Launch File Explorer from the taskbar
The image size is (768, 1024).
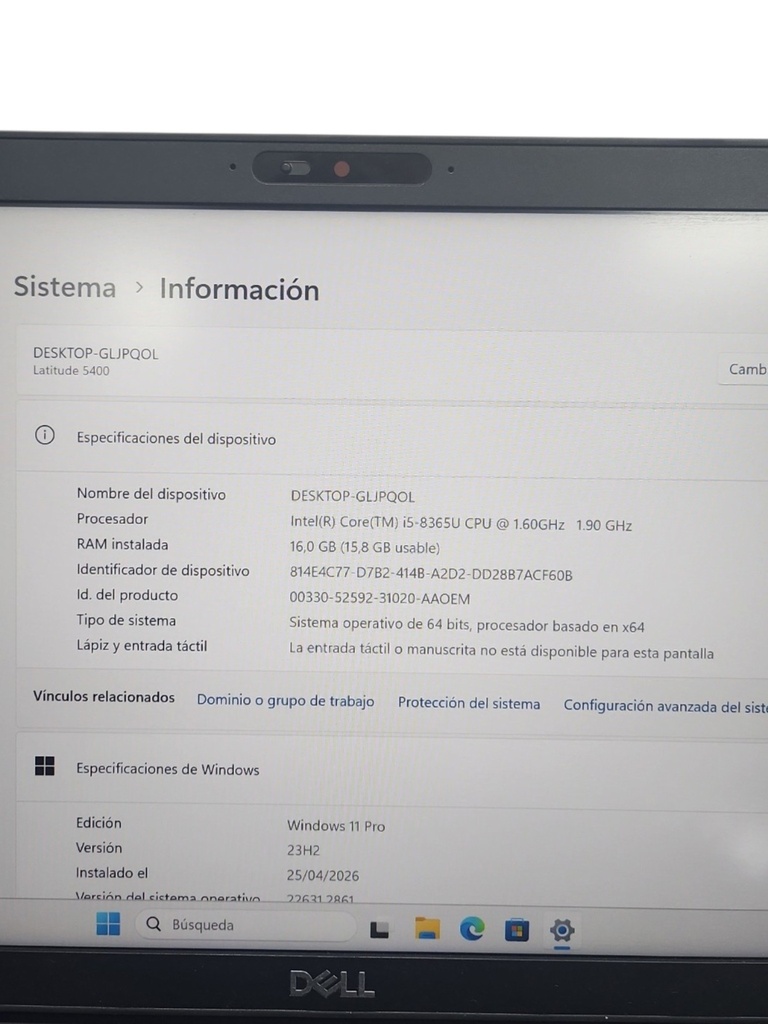[x=427, y=928]
